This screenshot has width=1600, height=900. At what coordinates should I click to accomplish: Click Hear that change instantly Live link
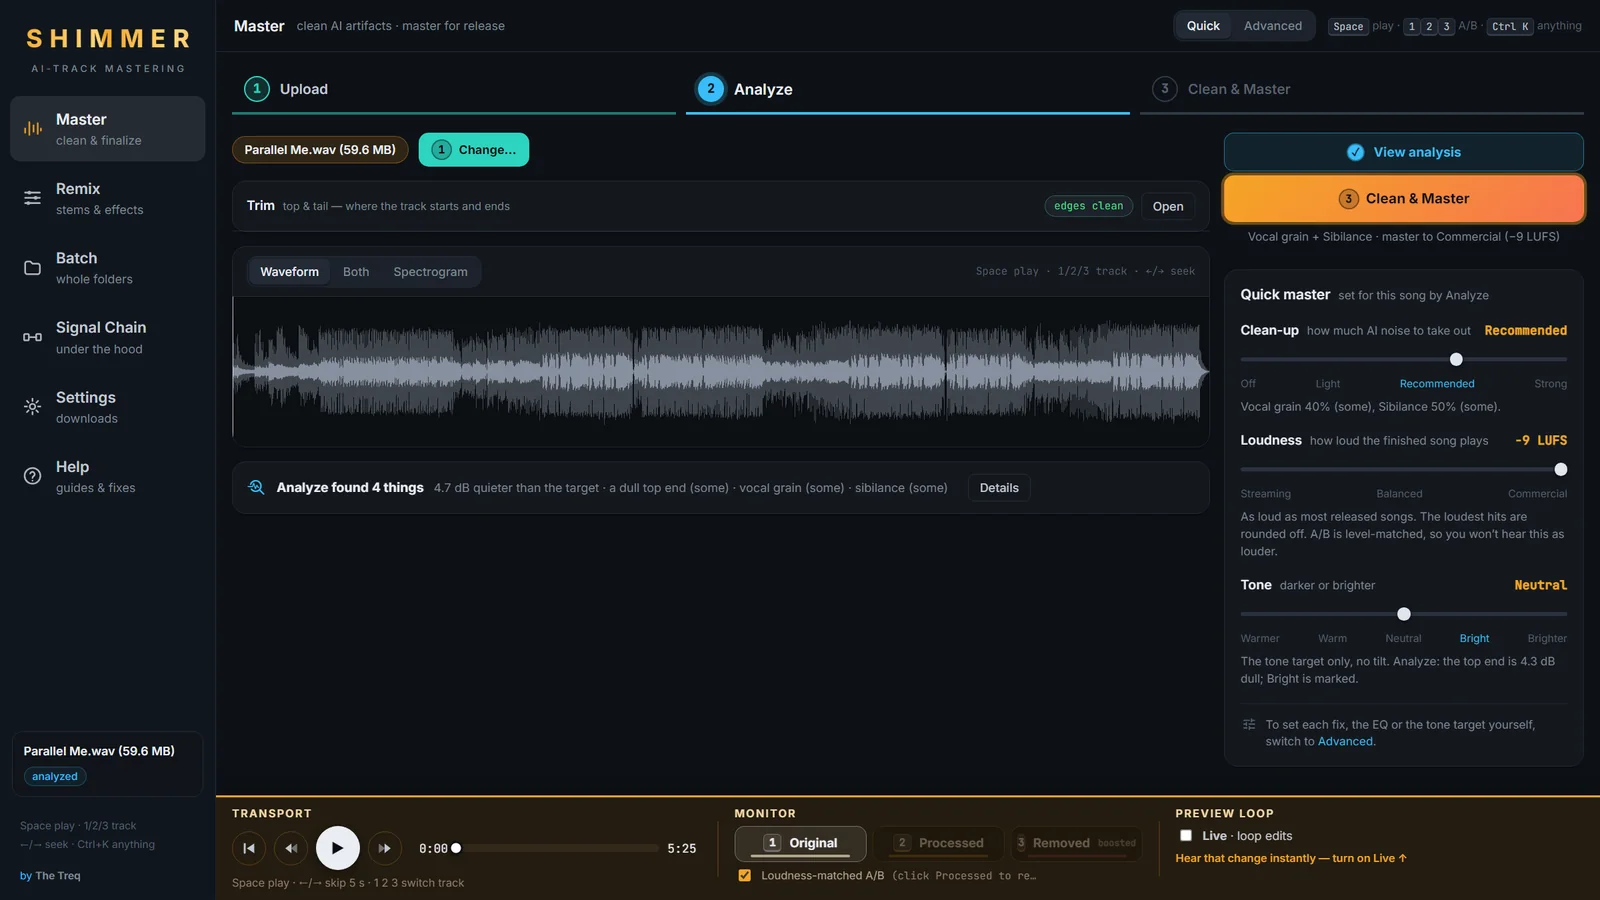click(x=1291, y=858)
